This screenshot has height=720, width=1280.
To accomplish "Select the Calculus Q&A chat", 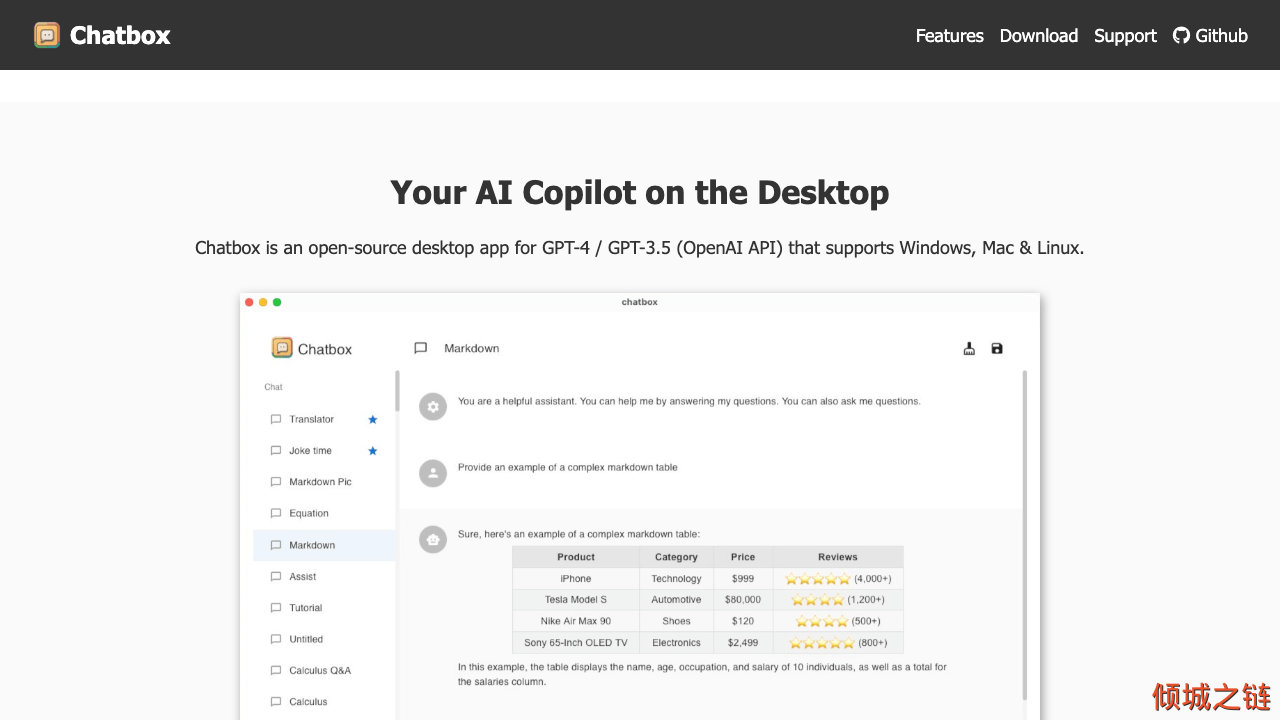I will [324, 670].
